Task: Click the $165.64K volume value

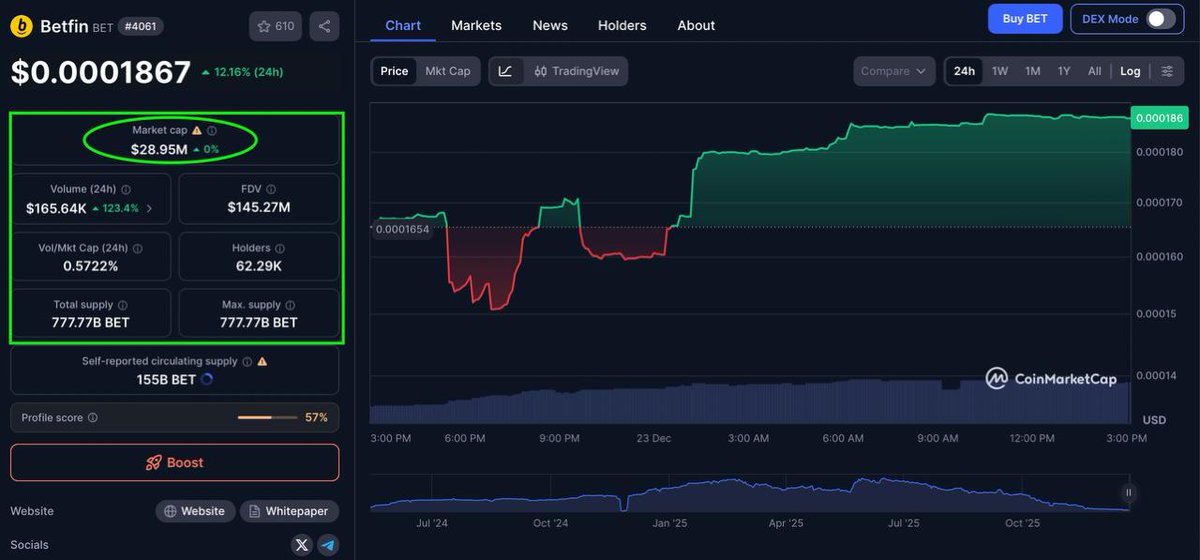Action: pos(56,208)
